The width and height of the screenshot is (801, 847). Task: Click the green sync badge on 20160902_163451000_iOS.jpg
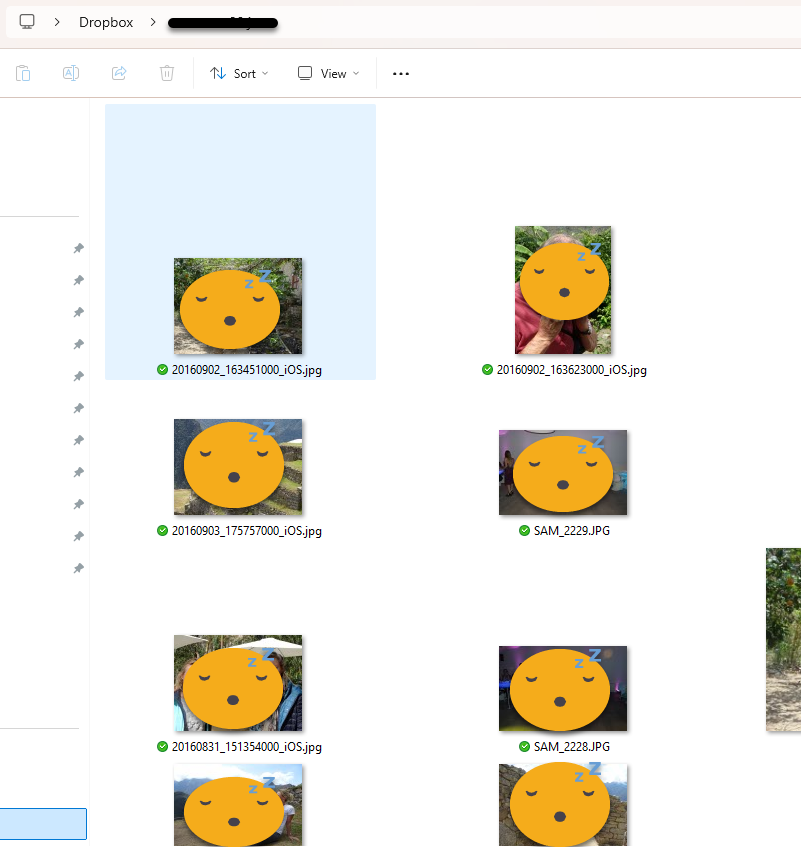point(162,370)
